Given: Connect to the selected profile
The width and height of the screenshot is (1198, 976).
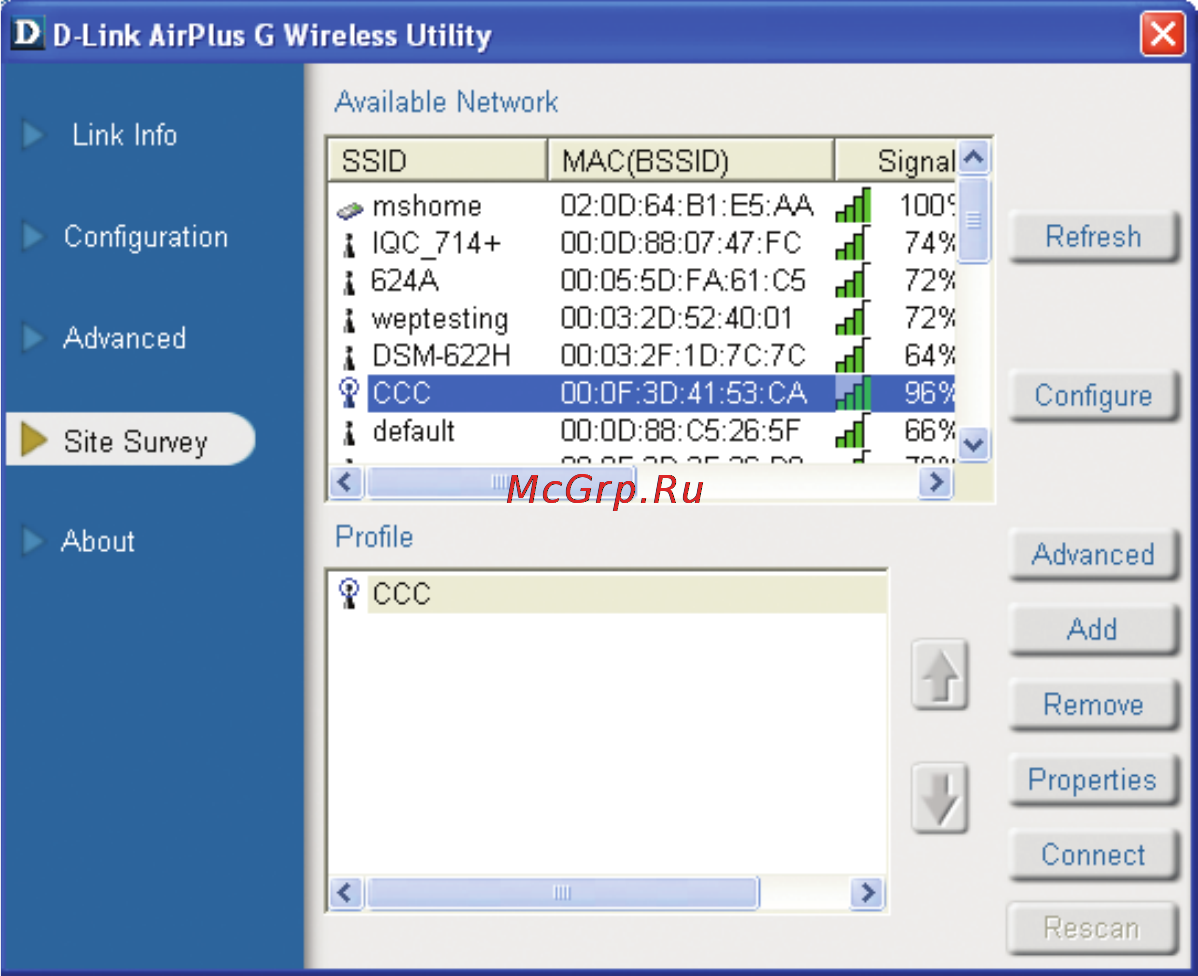Looking at the screenshot, I should [x=1093, y=854].
